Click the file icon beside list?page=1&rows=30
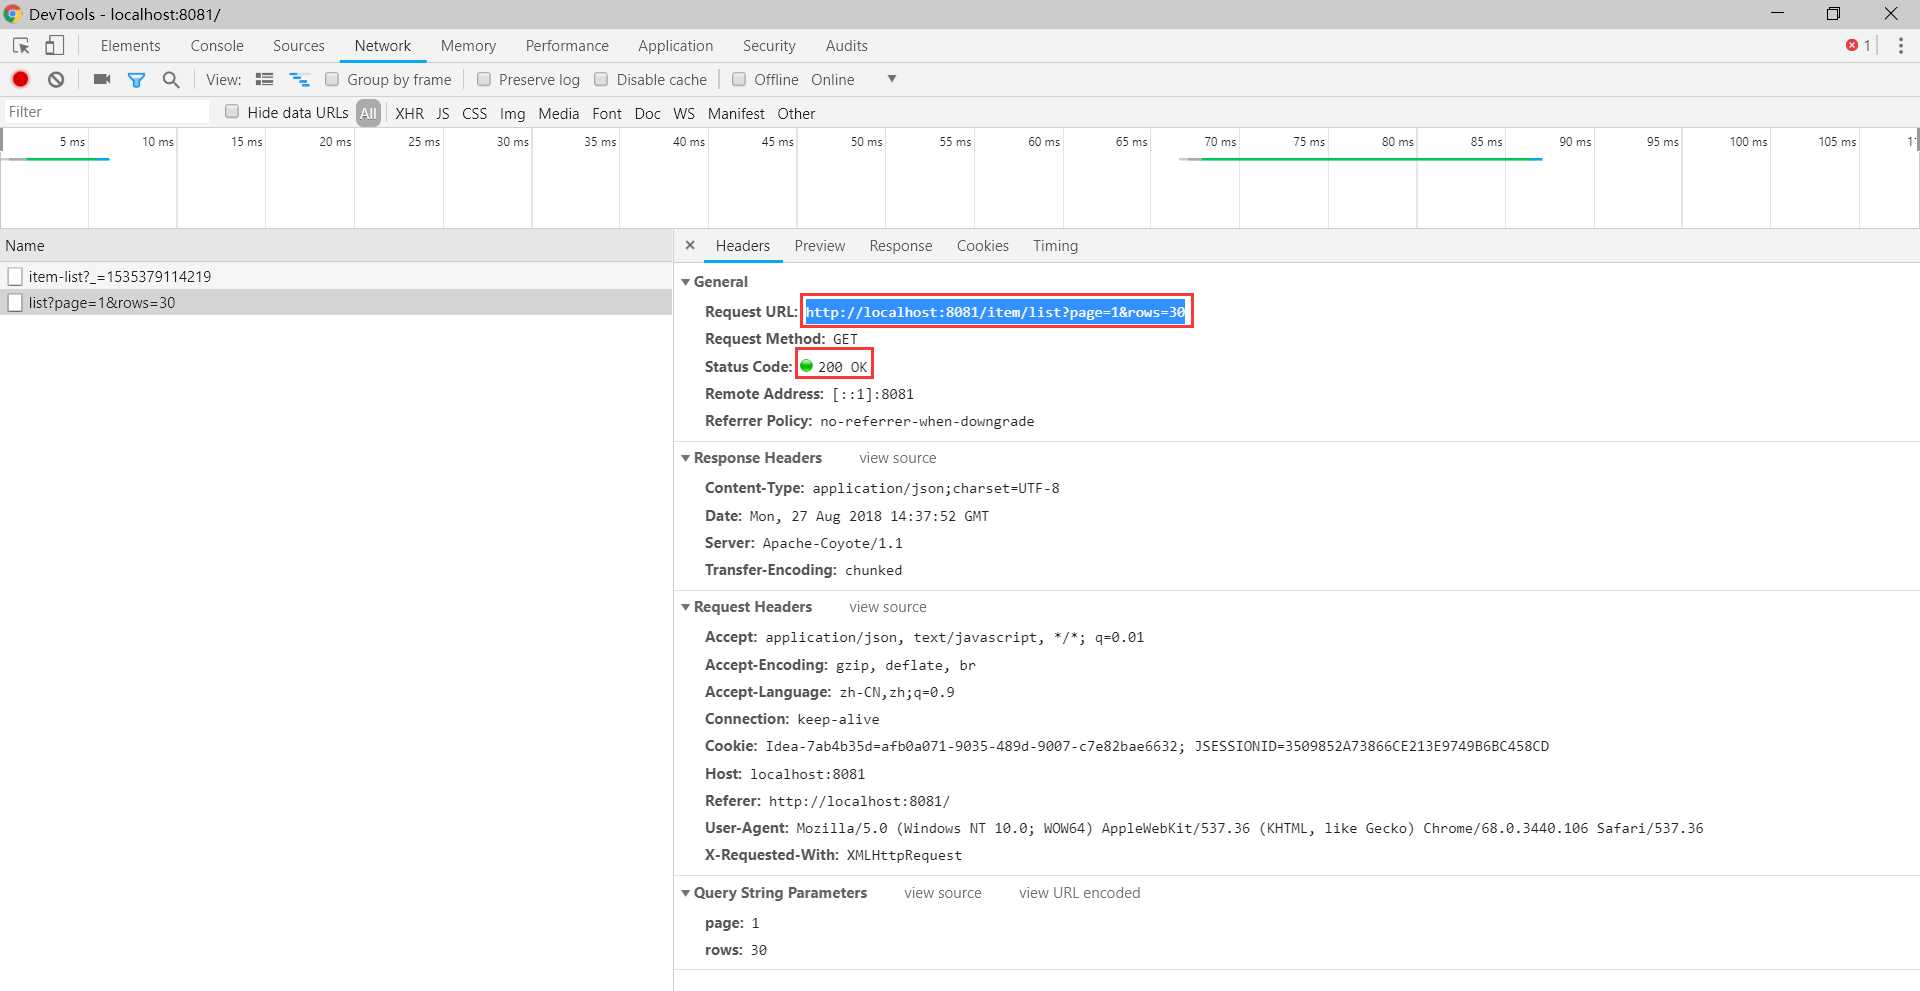Viewport: 1920px width, 991px height. coord(15,302)
